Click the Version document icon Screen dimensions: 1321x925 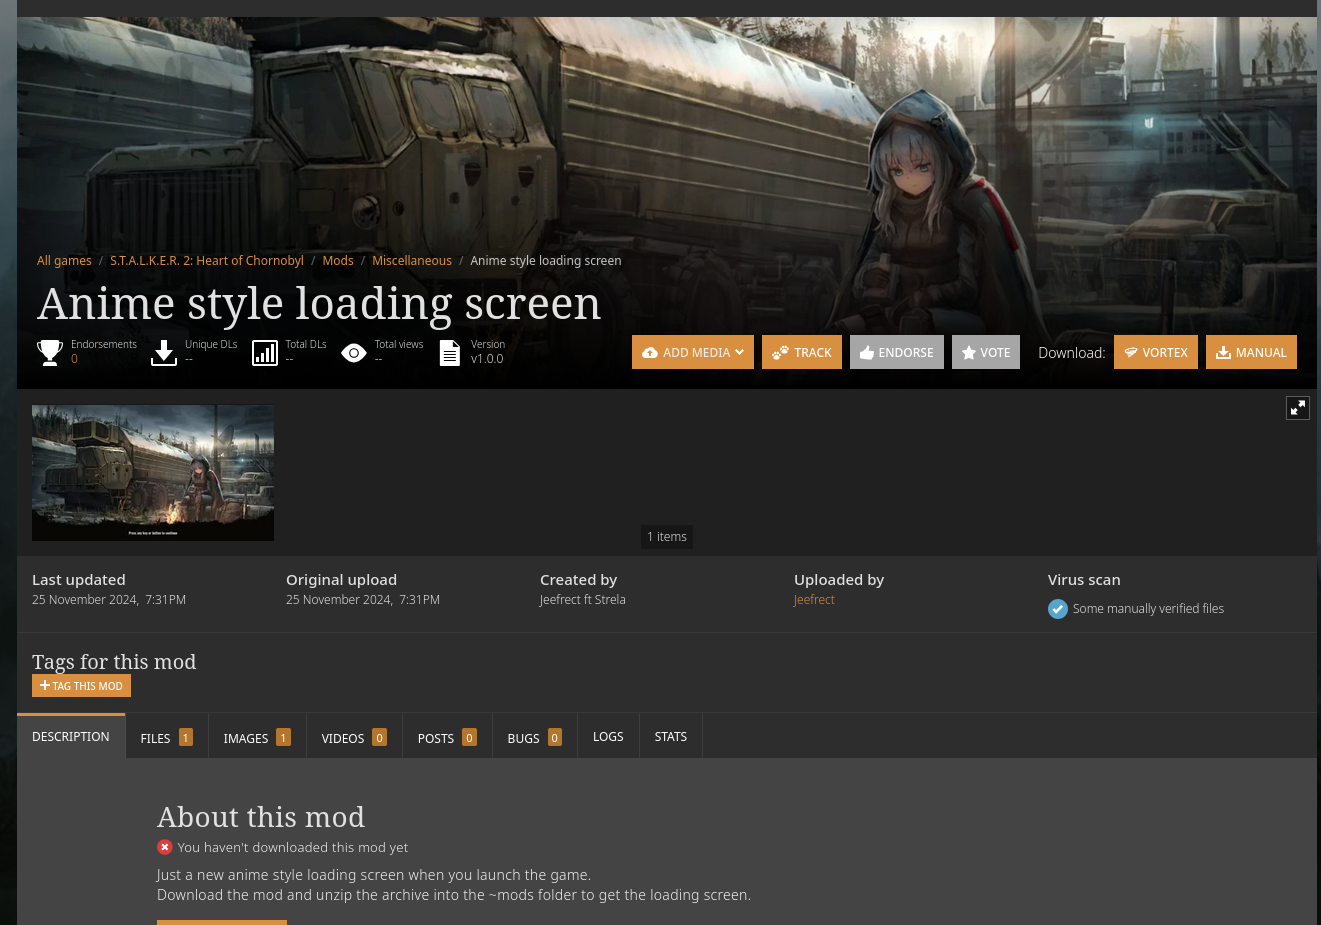coord(450,353)
